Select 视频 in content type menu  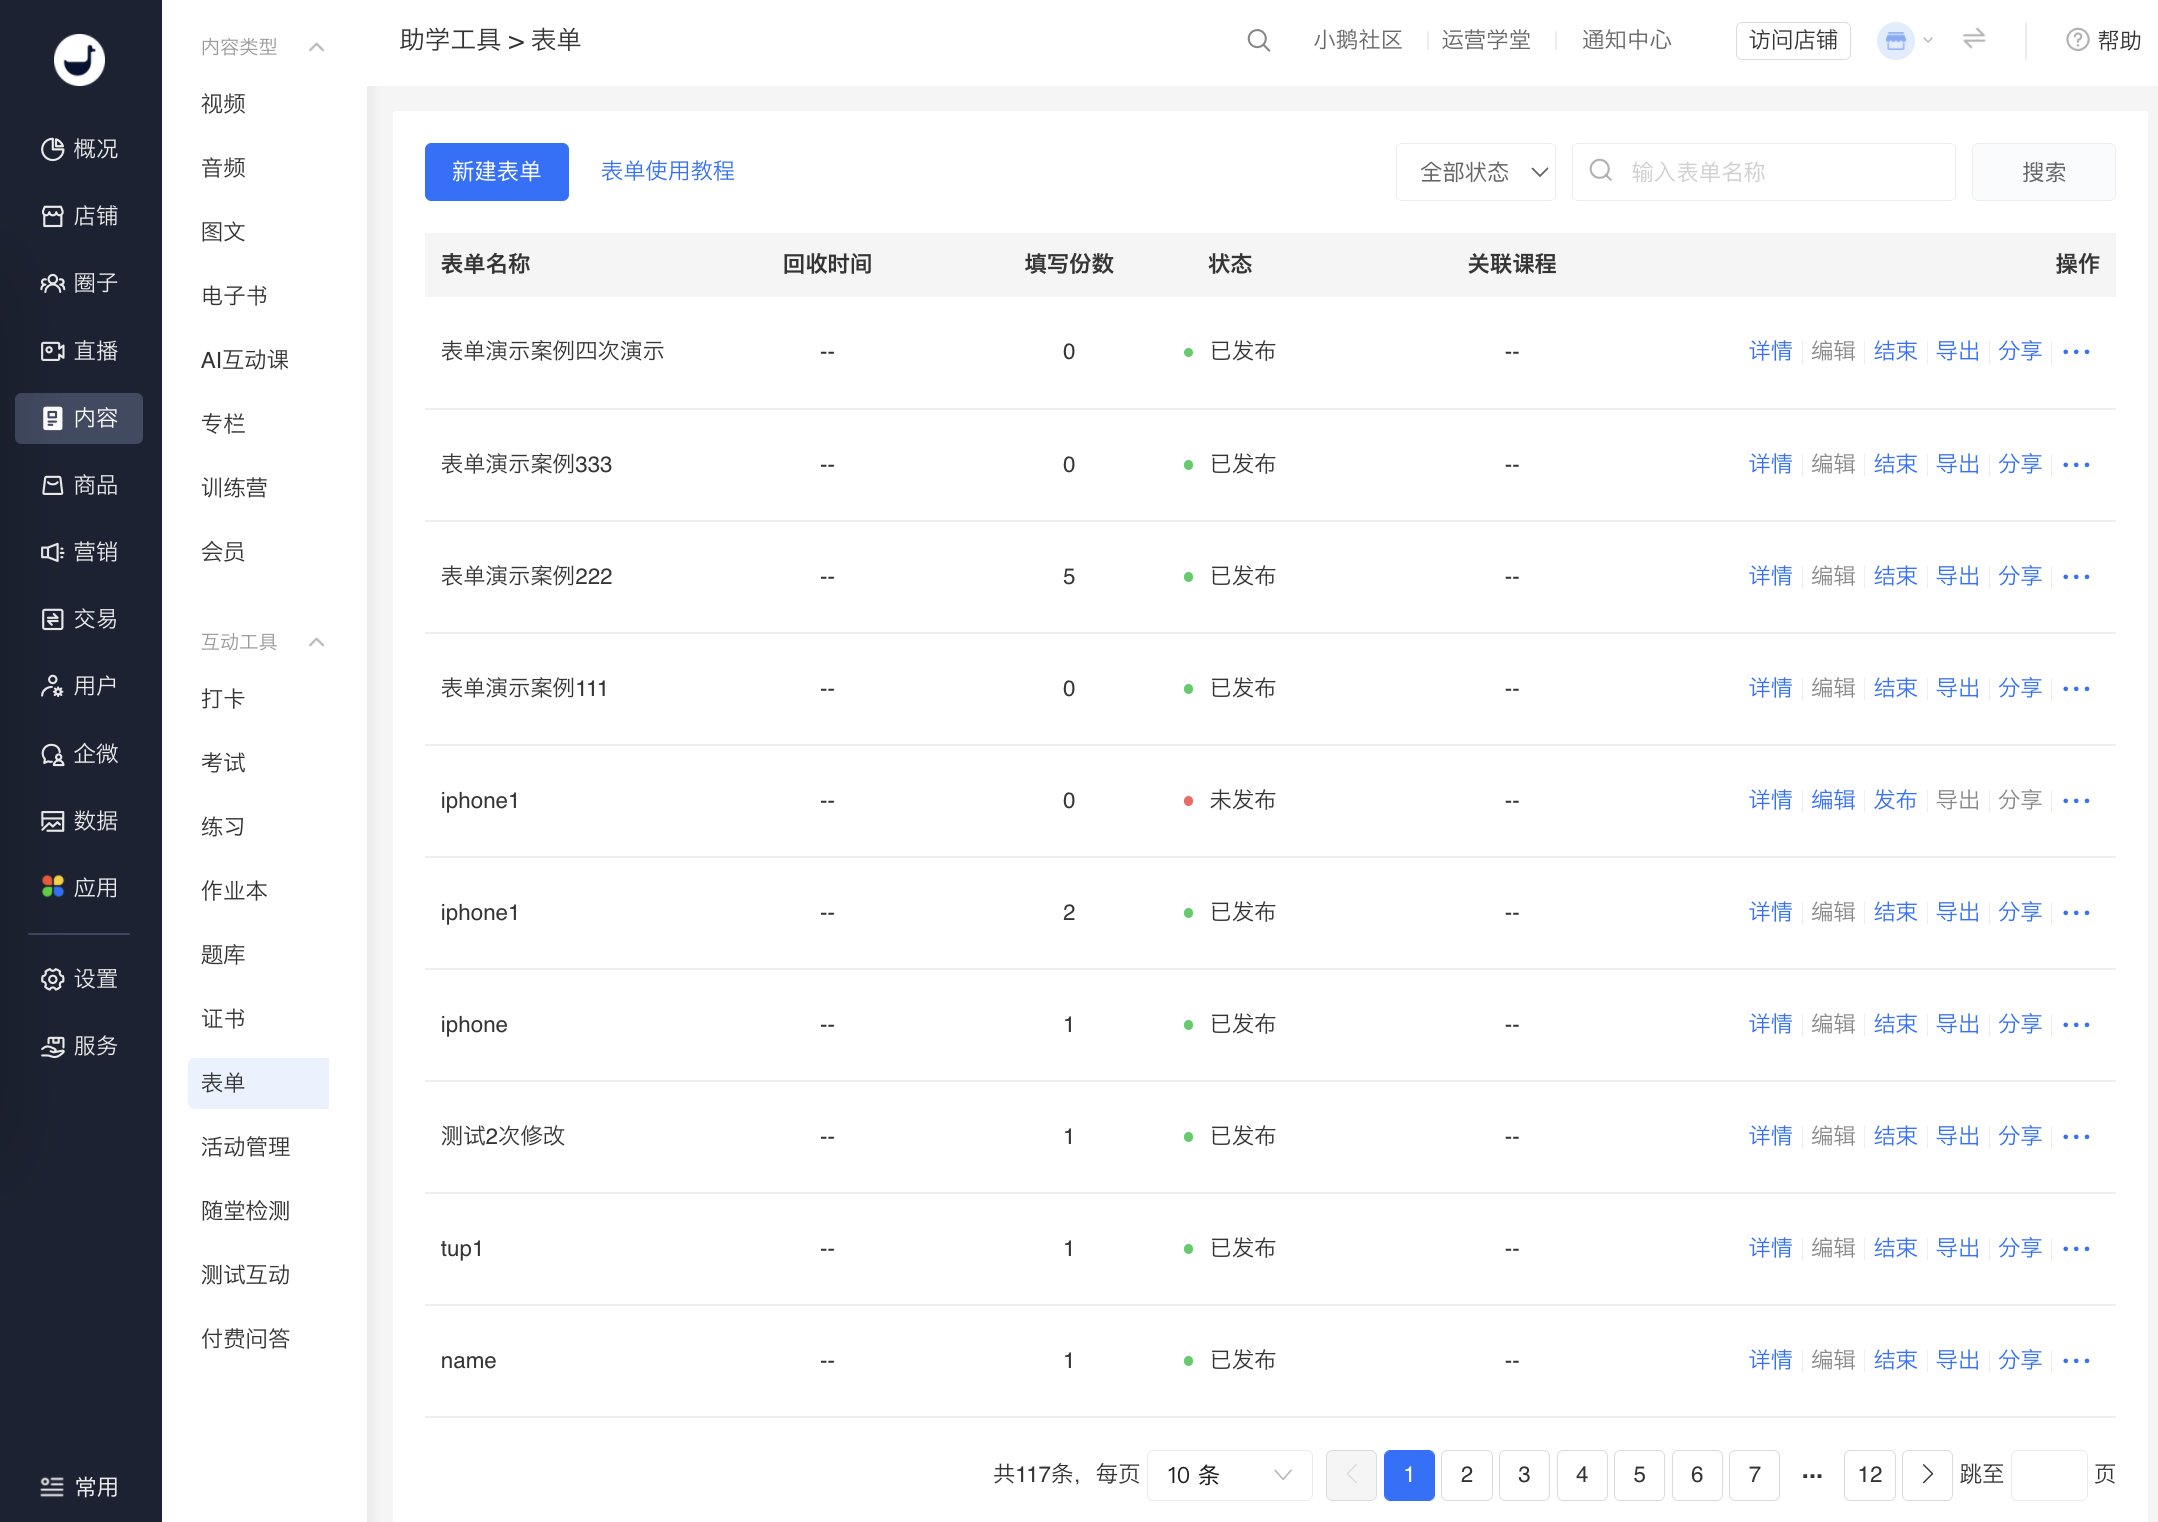point(223,104)
